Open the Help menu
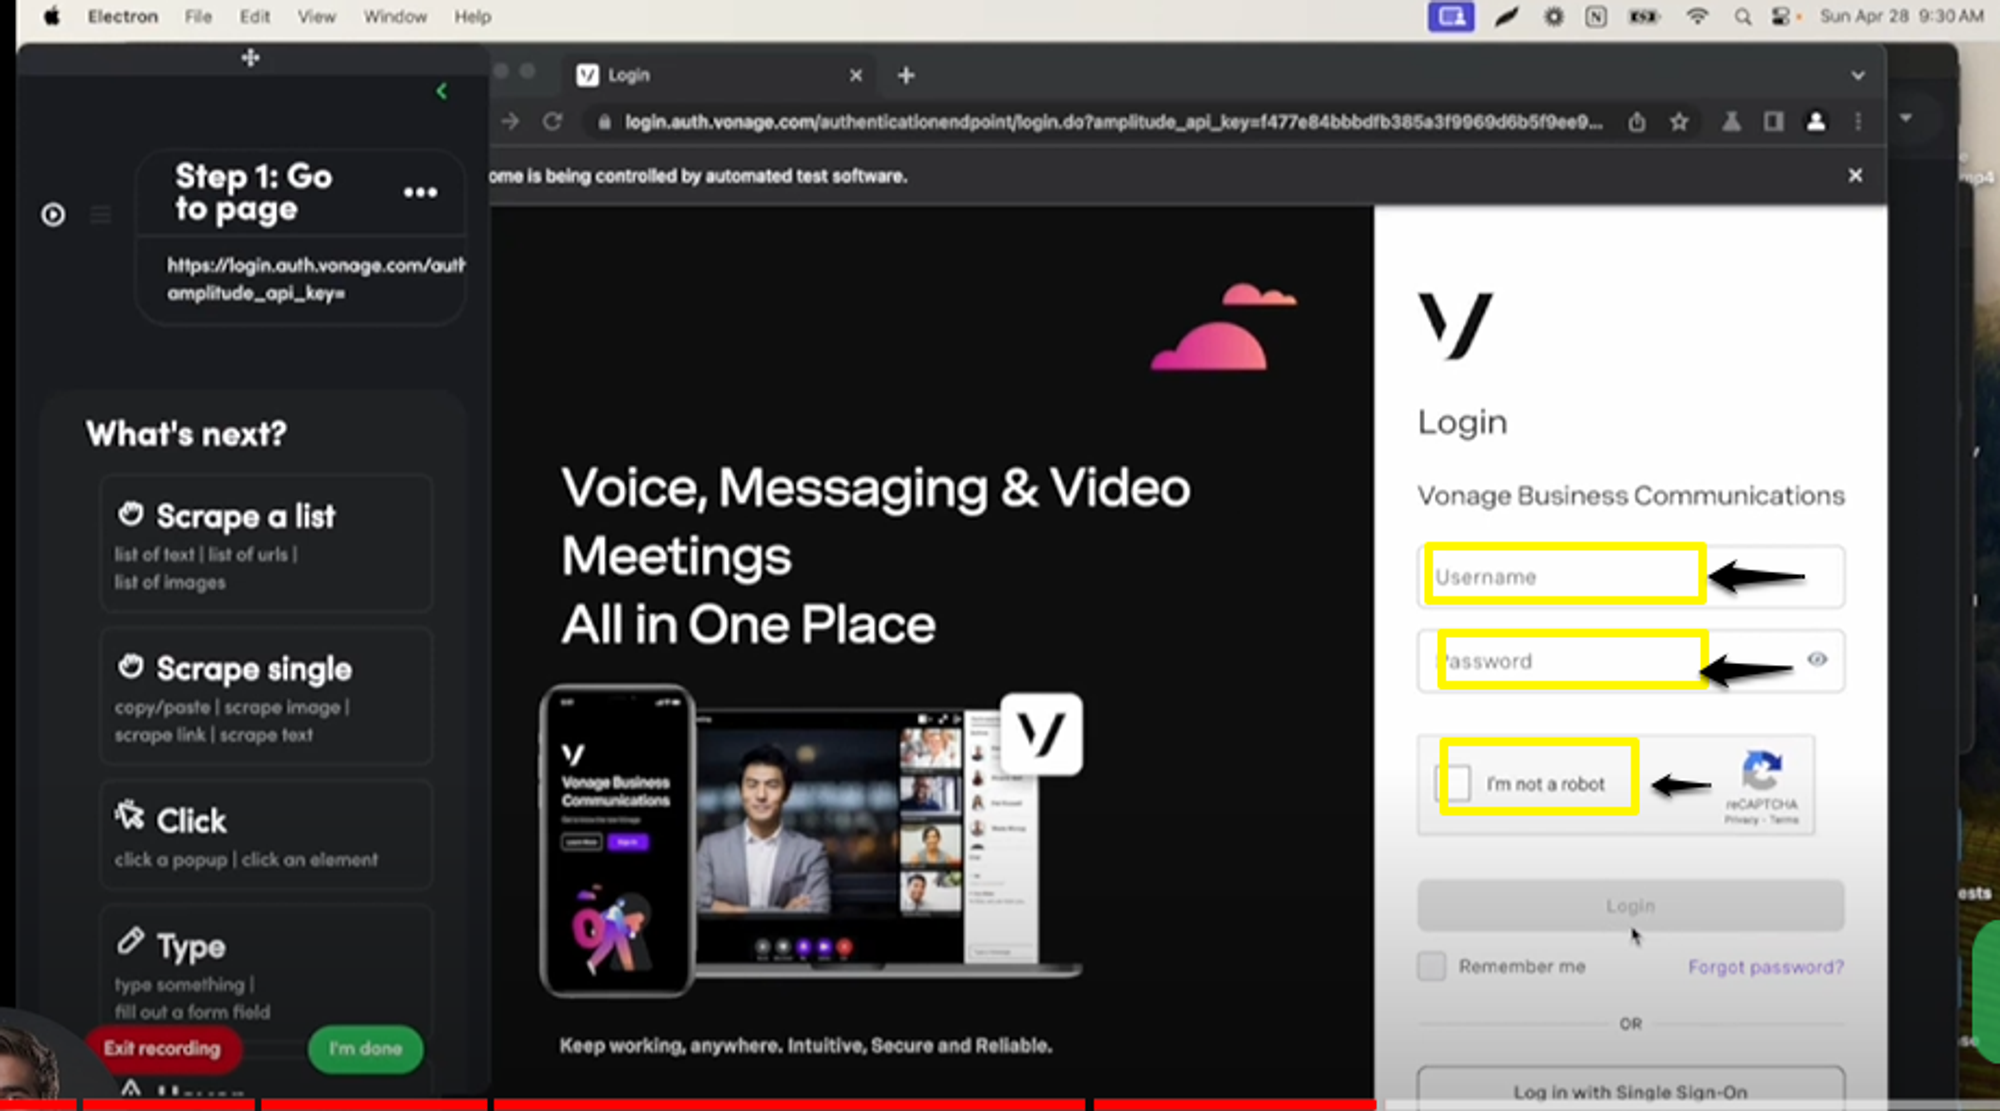Viewport: 2000px width, 1111px height. 473,16
